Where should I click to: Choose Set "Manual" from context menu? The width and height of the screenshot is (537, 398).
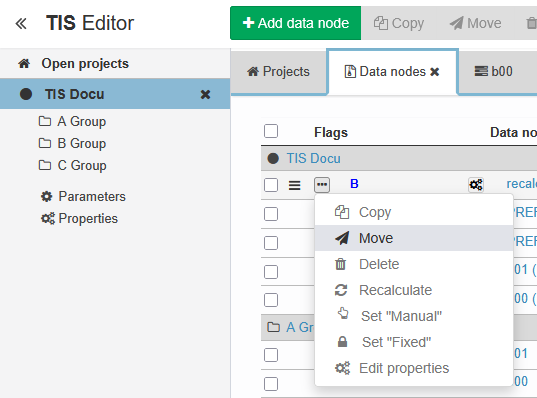414,316
